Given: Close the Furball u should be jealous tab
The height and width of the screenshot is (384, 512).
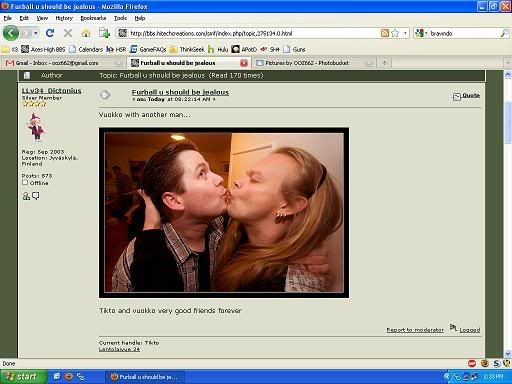Looking at the screenshot, I should coord(244,63).
